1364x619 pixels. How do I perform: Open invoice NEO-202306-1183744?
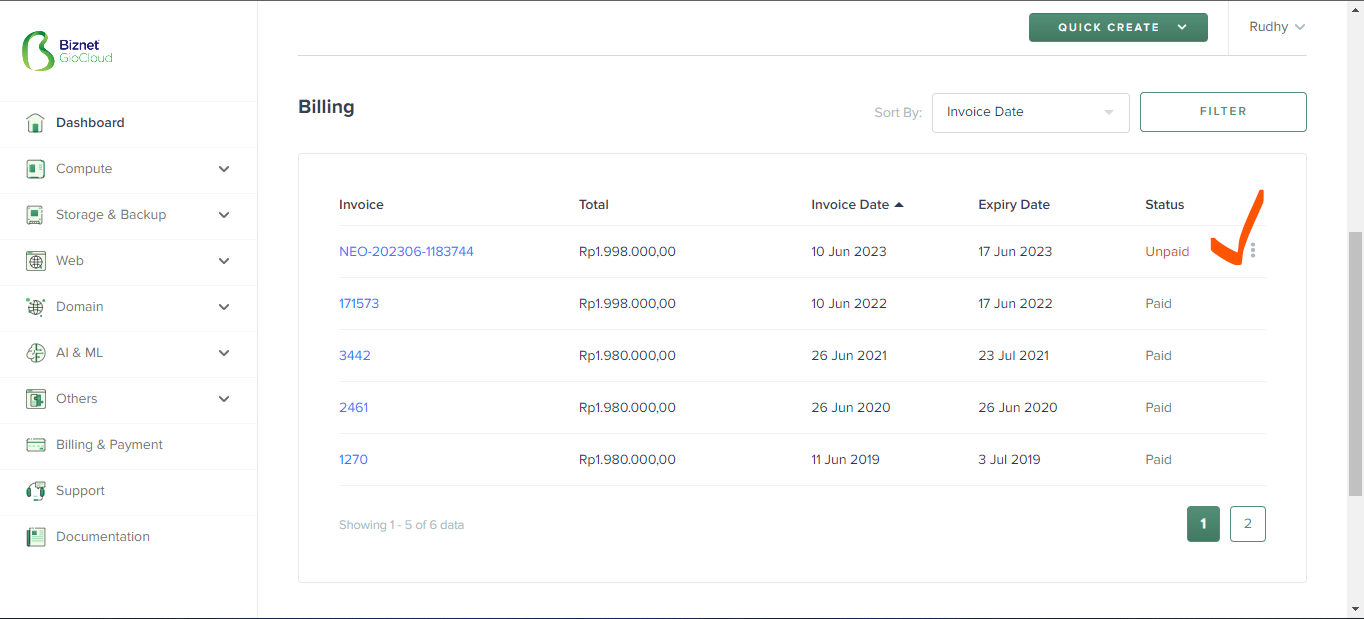406,251
